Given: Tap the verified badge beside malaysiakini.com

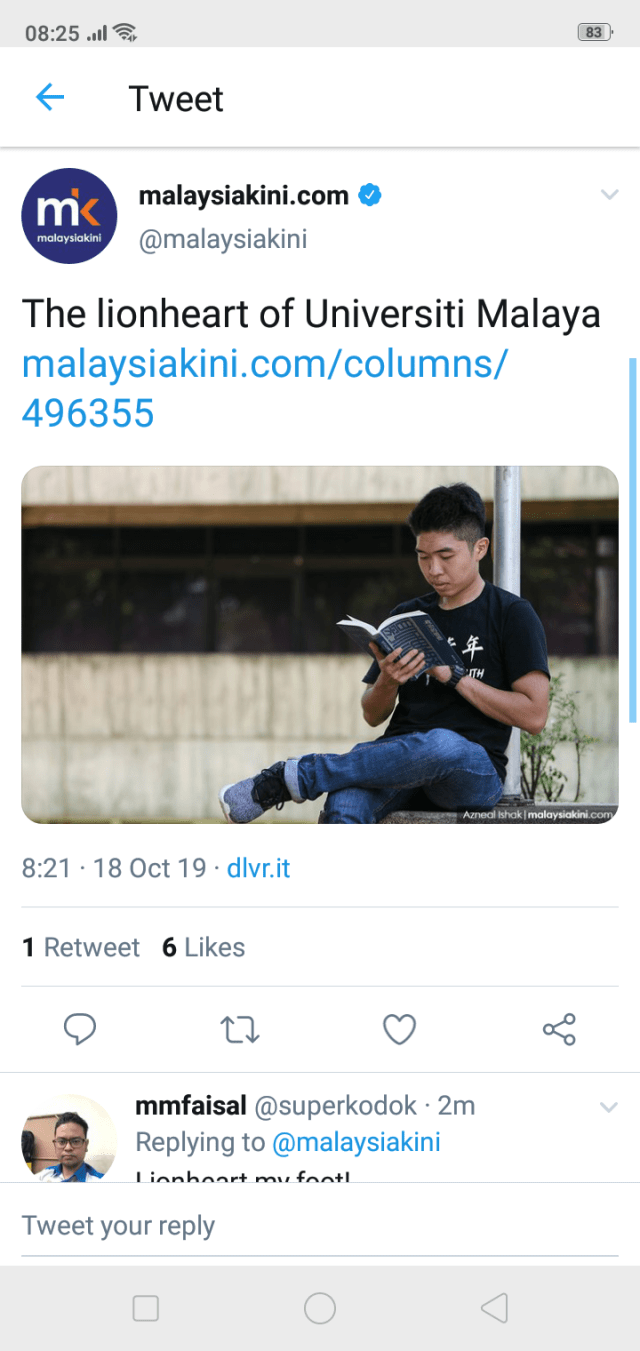Looking at the screenshot, I should point(370,195).
